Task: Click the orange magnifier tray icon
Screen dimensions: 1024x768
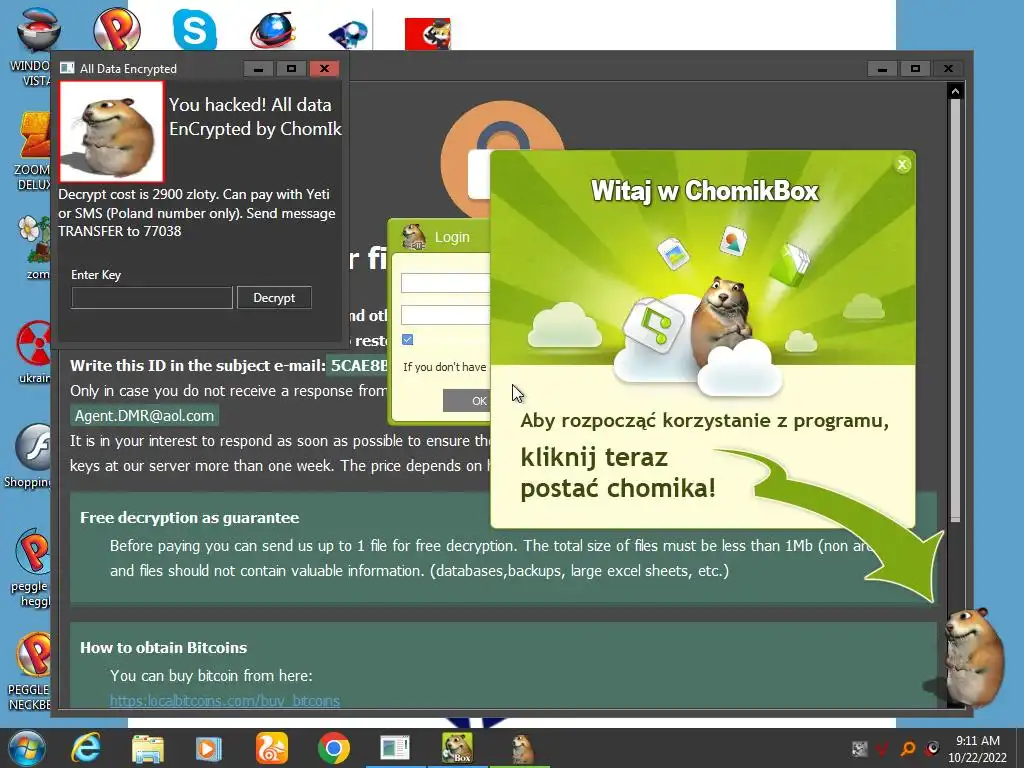Action: [908, 749]
